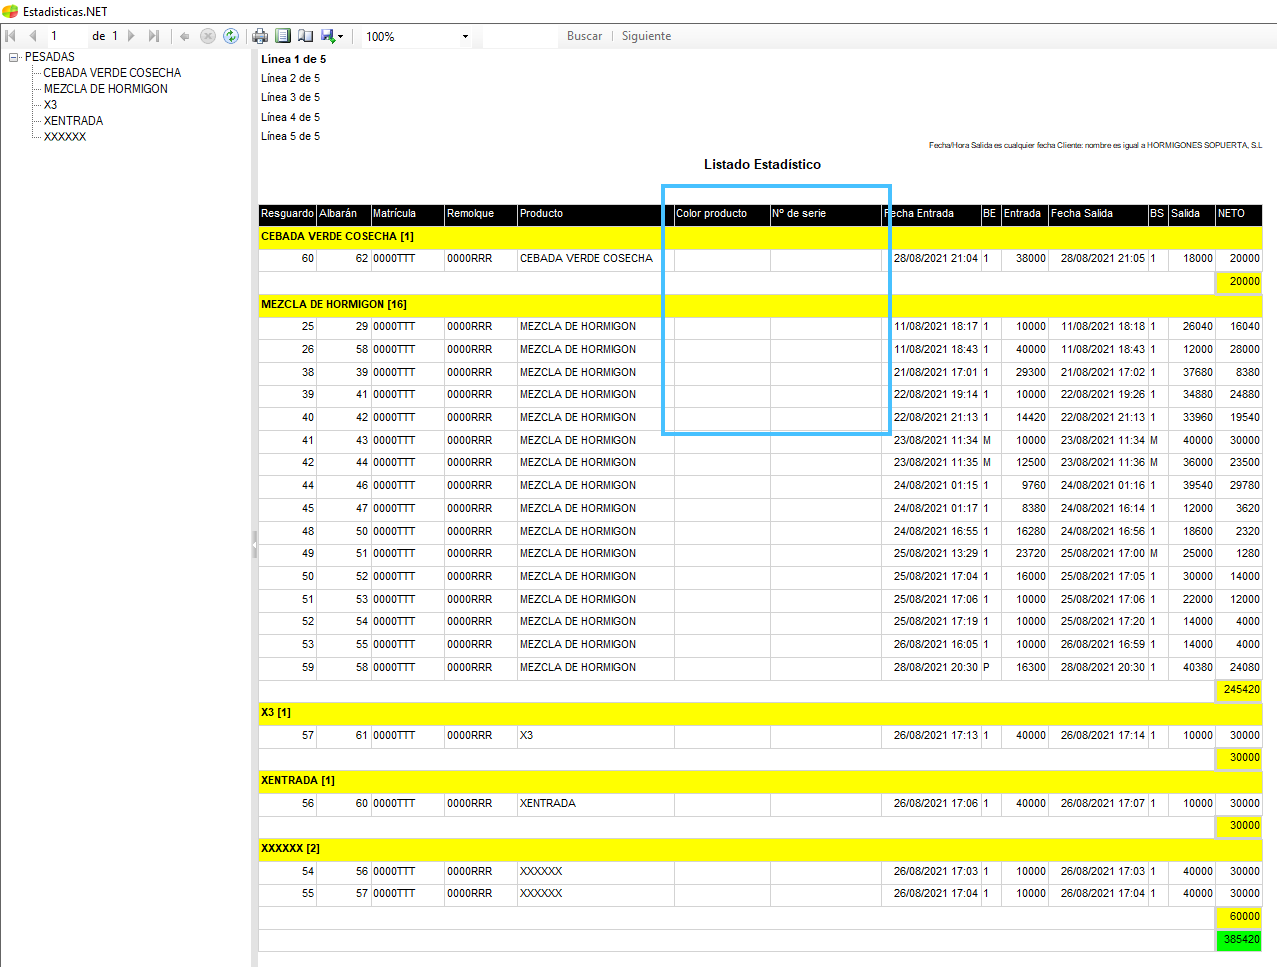1277x967 pixels.
Task: Click the 'Línea 2 de 5' text
Action: 290,78
